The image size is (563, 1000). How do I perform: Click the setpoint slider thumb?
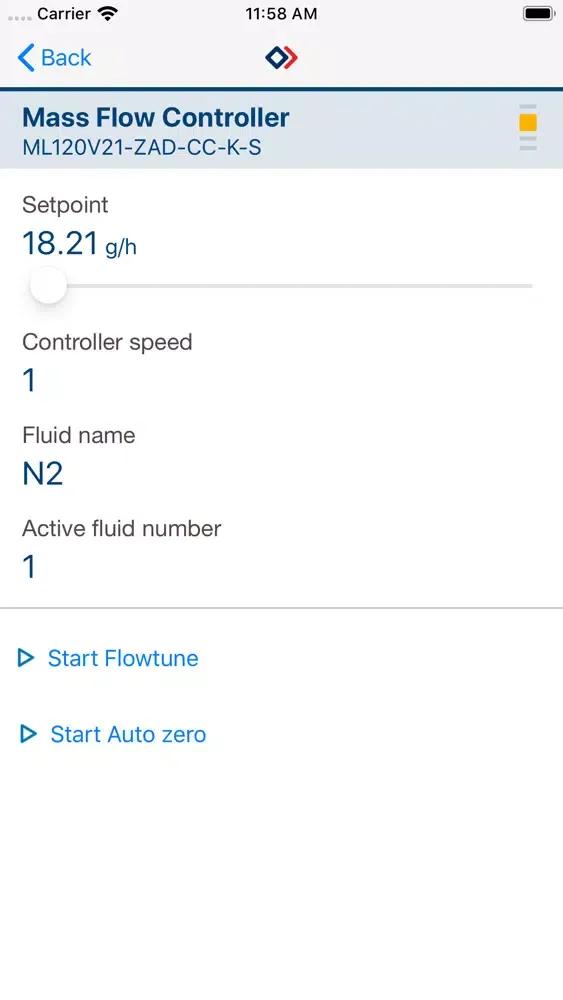pyautogui.click(x=48, y=286)
